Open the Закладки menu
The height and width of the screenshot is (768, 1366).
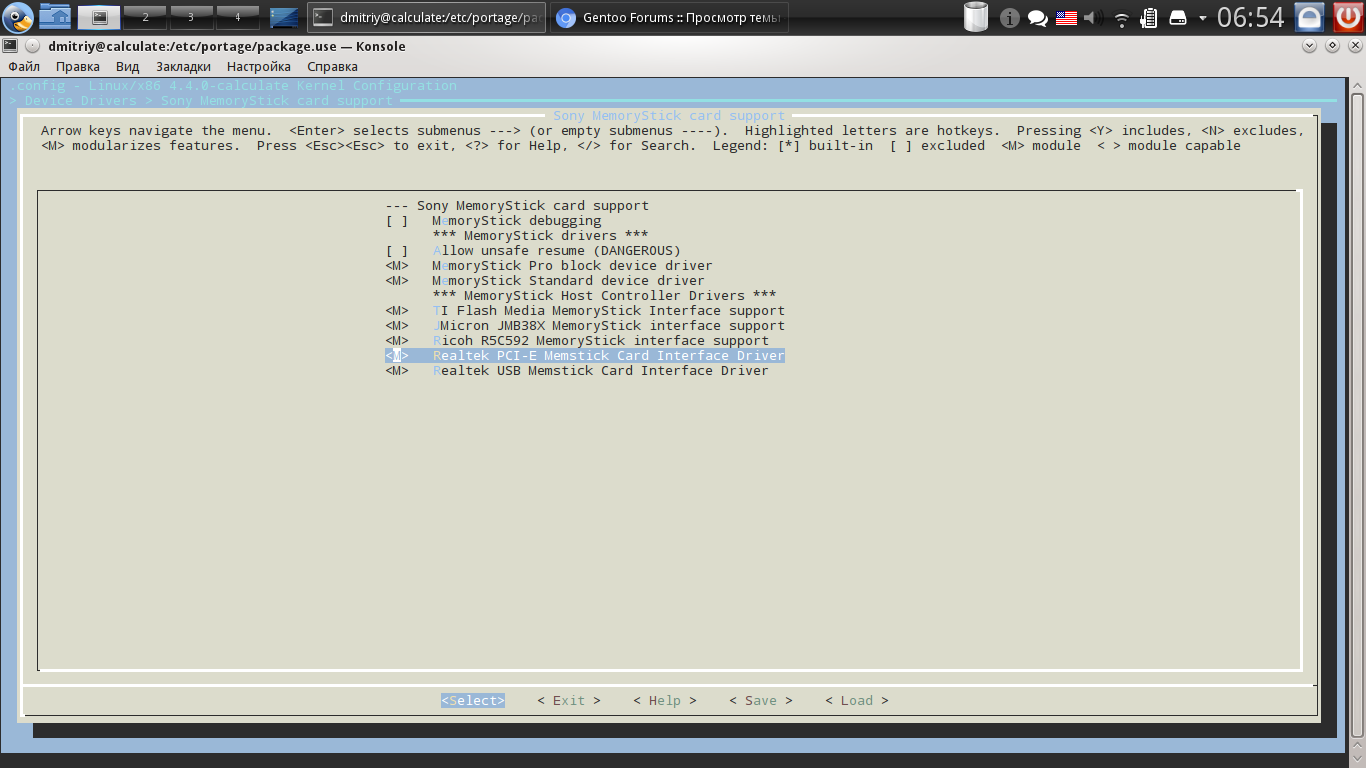[183, 66]
